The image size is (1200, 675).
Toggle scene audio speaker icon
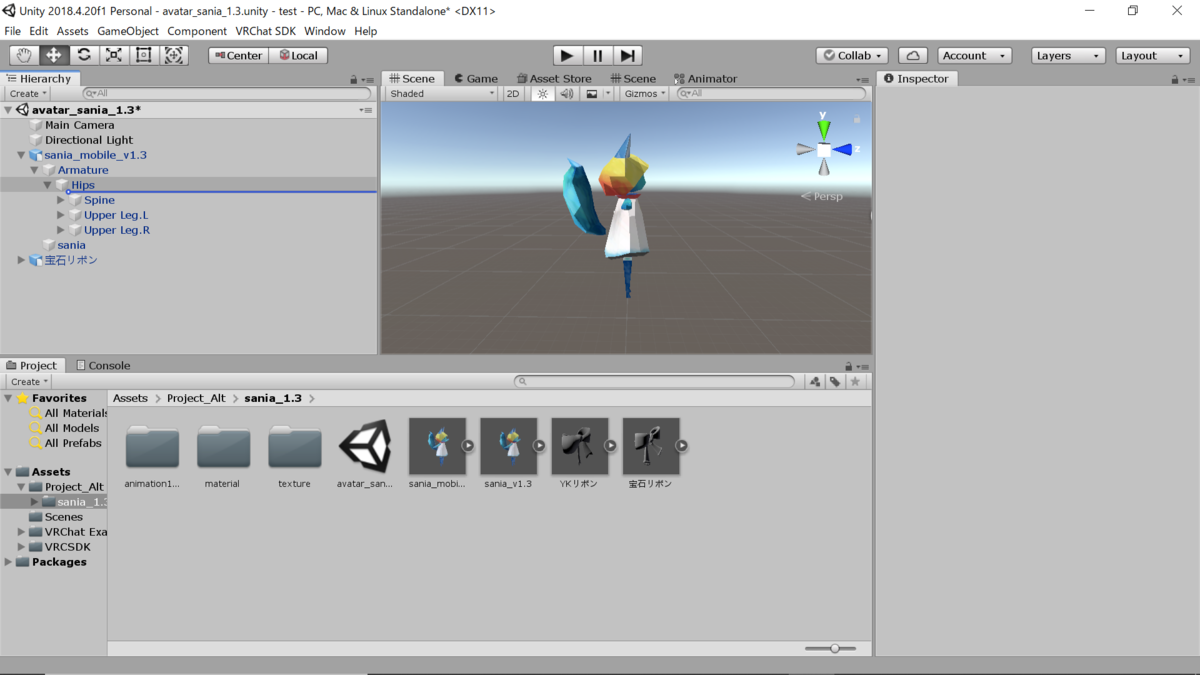pyautogui.click(x=566, y=94)
